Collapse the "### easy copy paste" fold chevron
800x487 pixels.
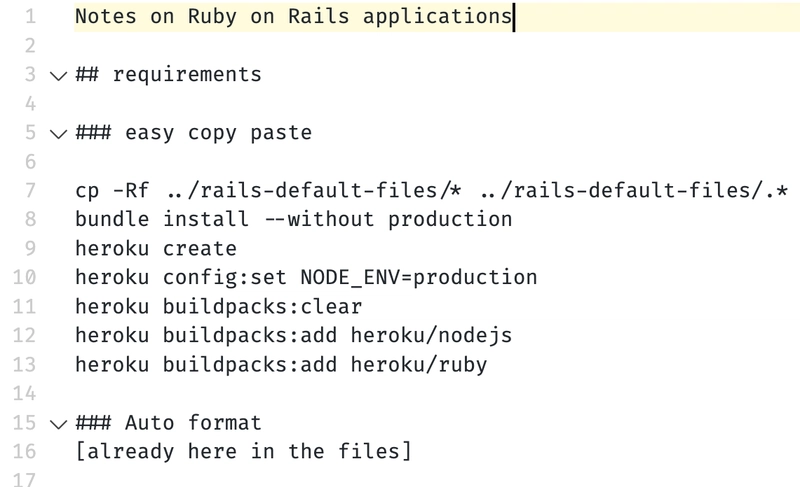coord(59,134)
